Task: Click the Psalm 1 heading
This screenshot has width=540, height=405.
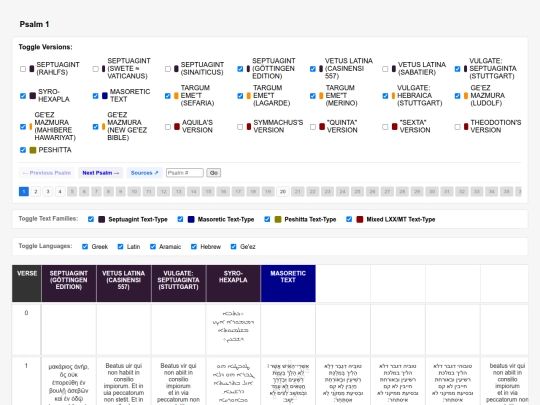Action: pos(34,24)
